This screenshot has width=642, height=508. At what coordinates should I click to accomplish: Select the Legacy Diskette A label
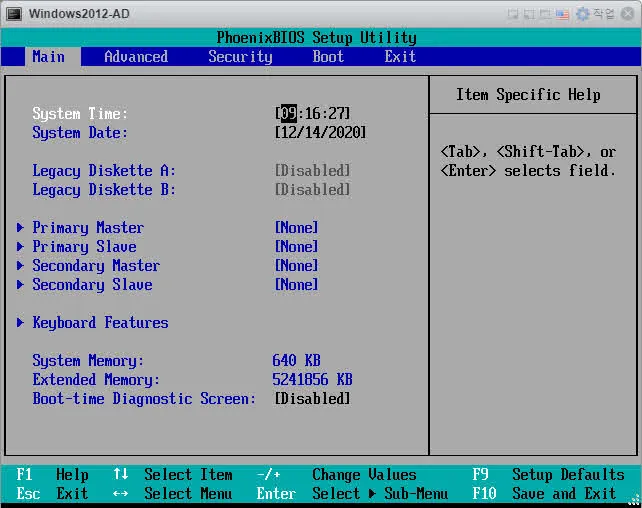tap(104, 170)
